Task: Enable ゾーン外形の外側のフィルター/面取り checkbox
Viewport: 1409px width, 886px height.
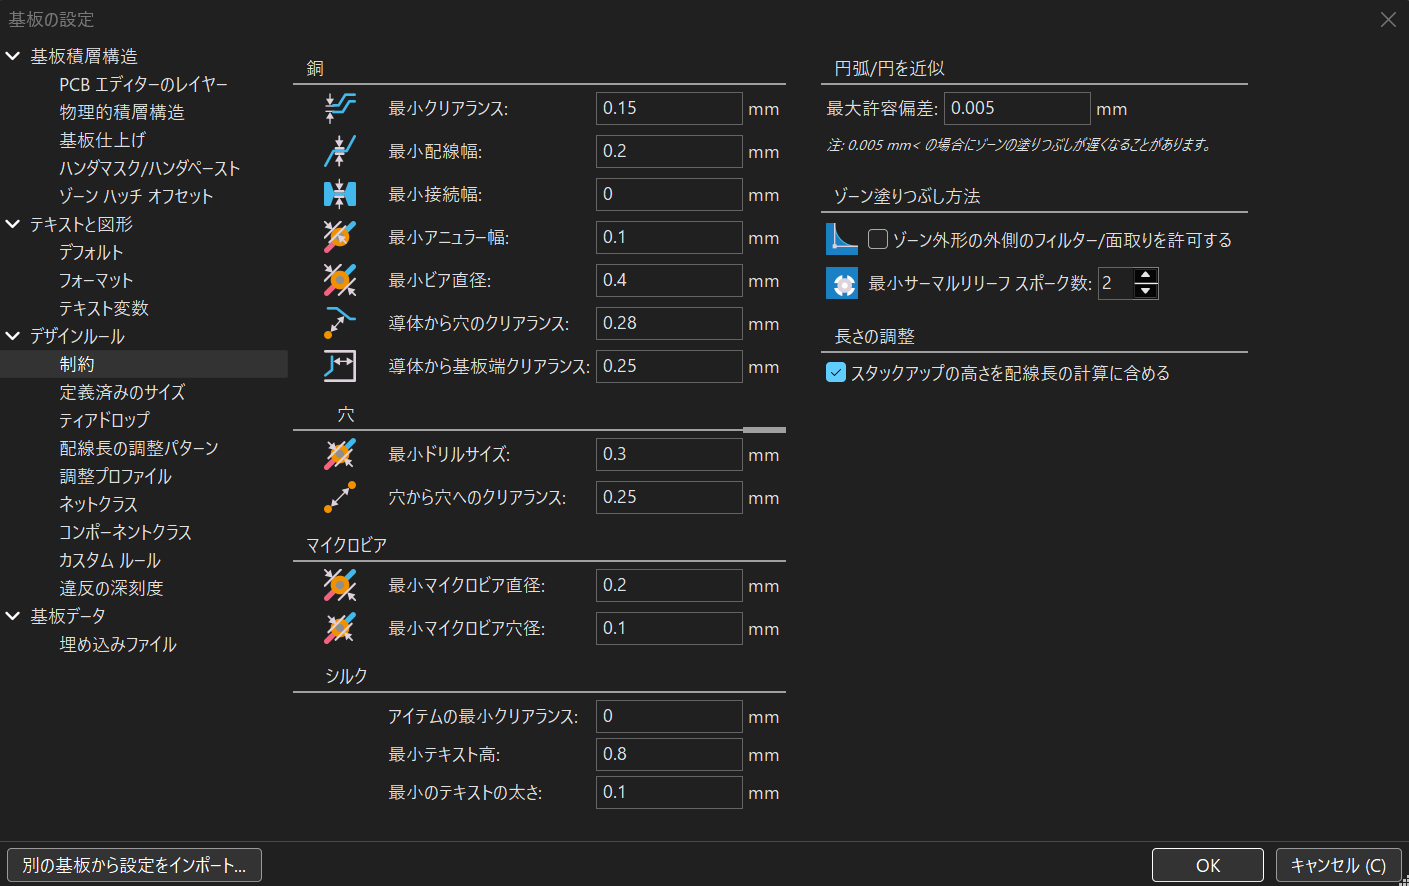Action: (878, 239)
